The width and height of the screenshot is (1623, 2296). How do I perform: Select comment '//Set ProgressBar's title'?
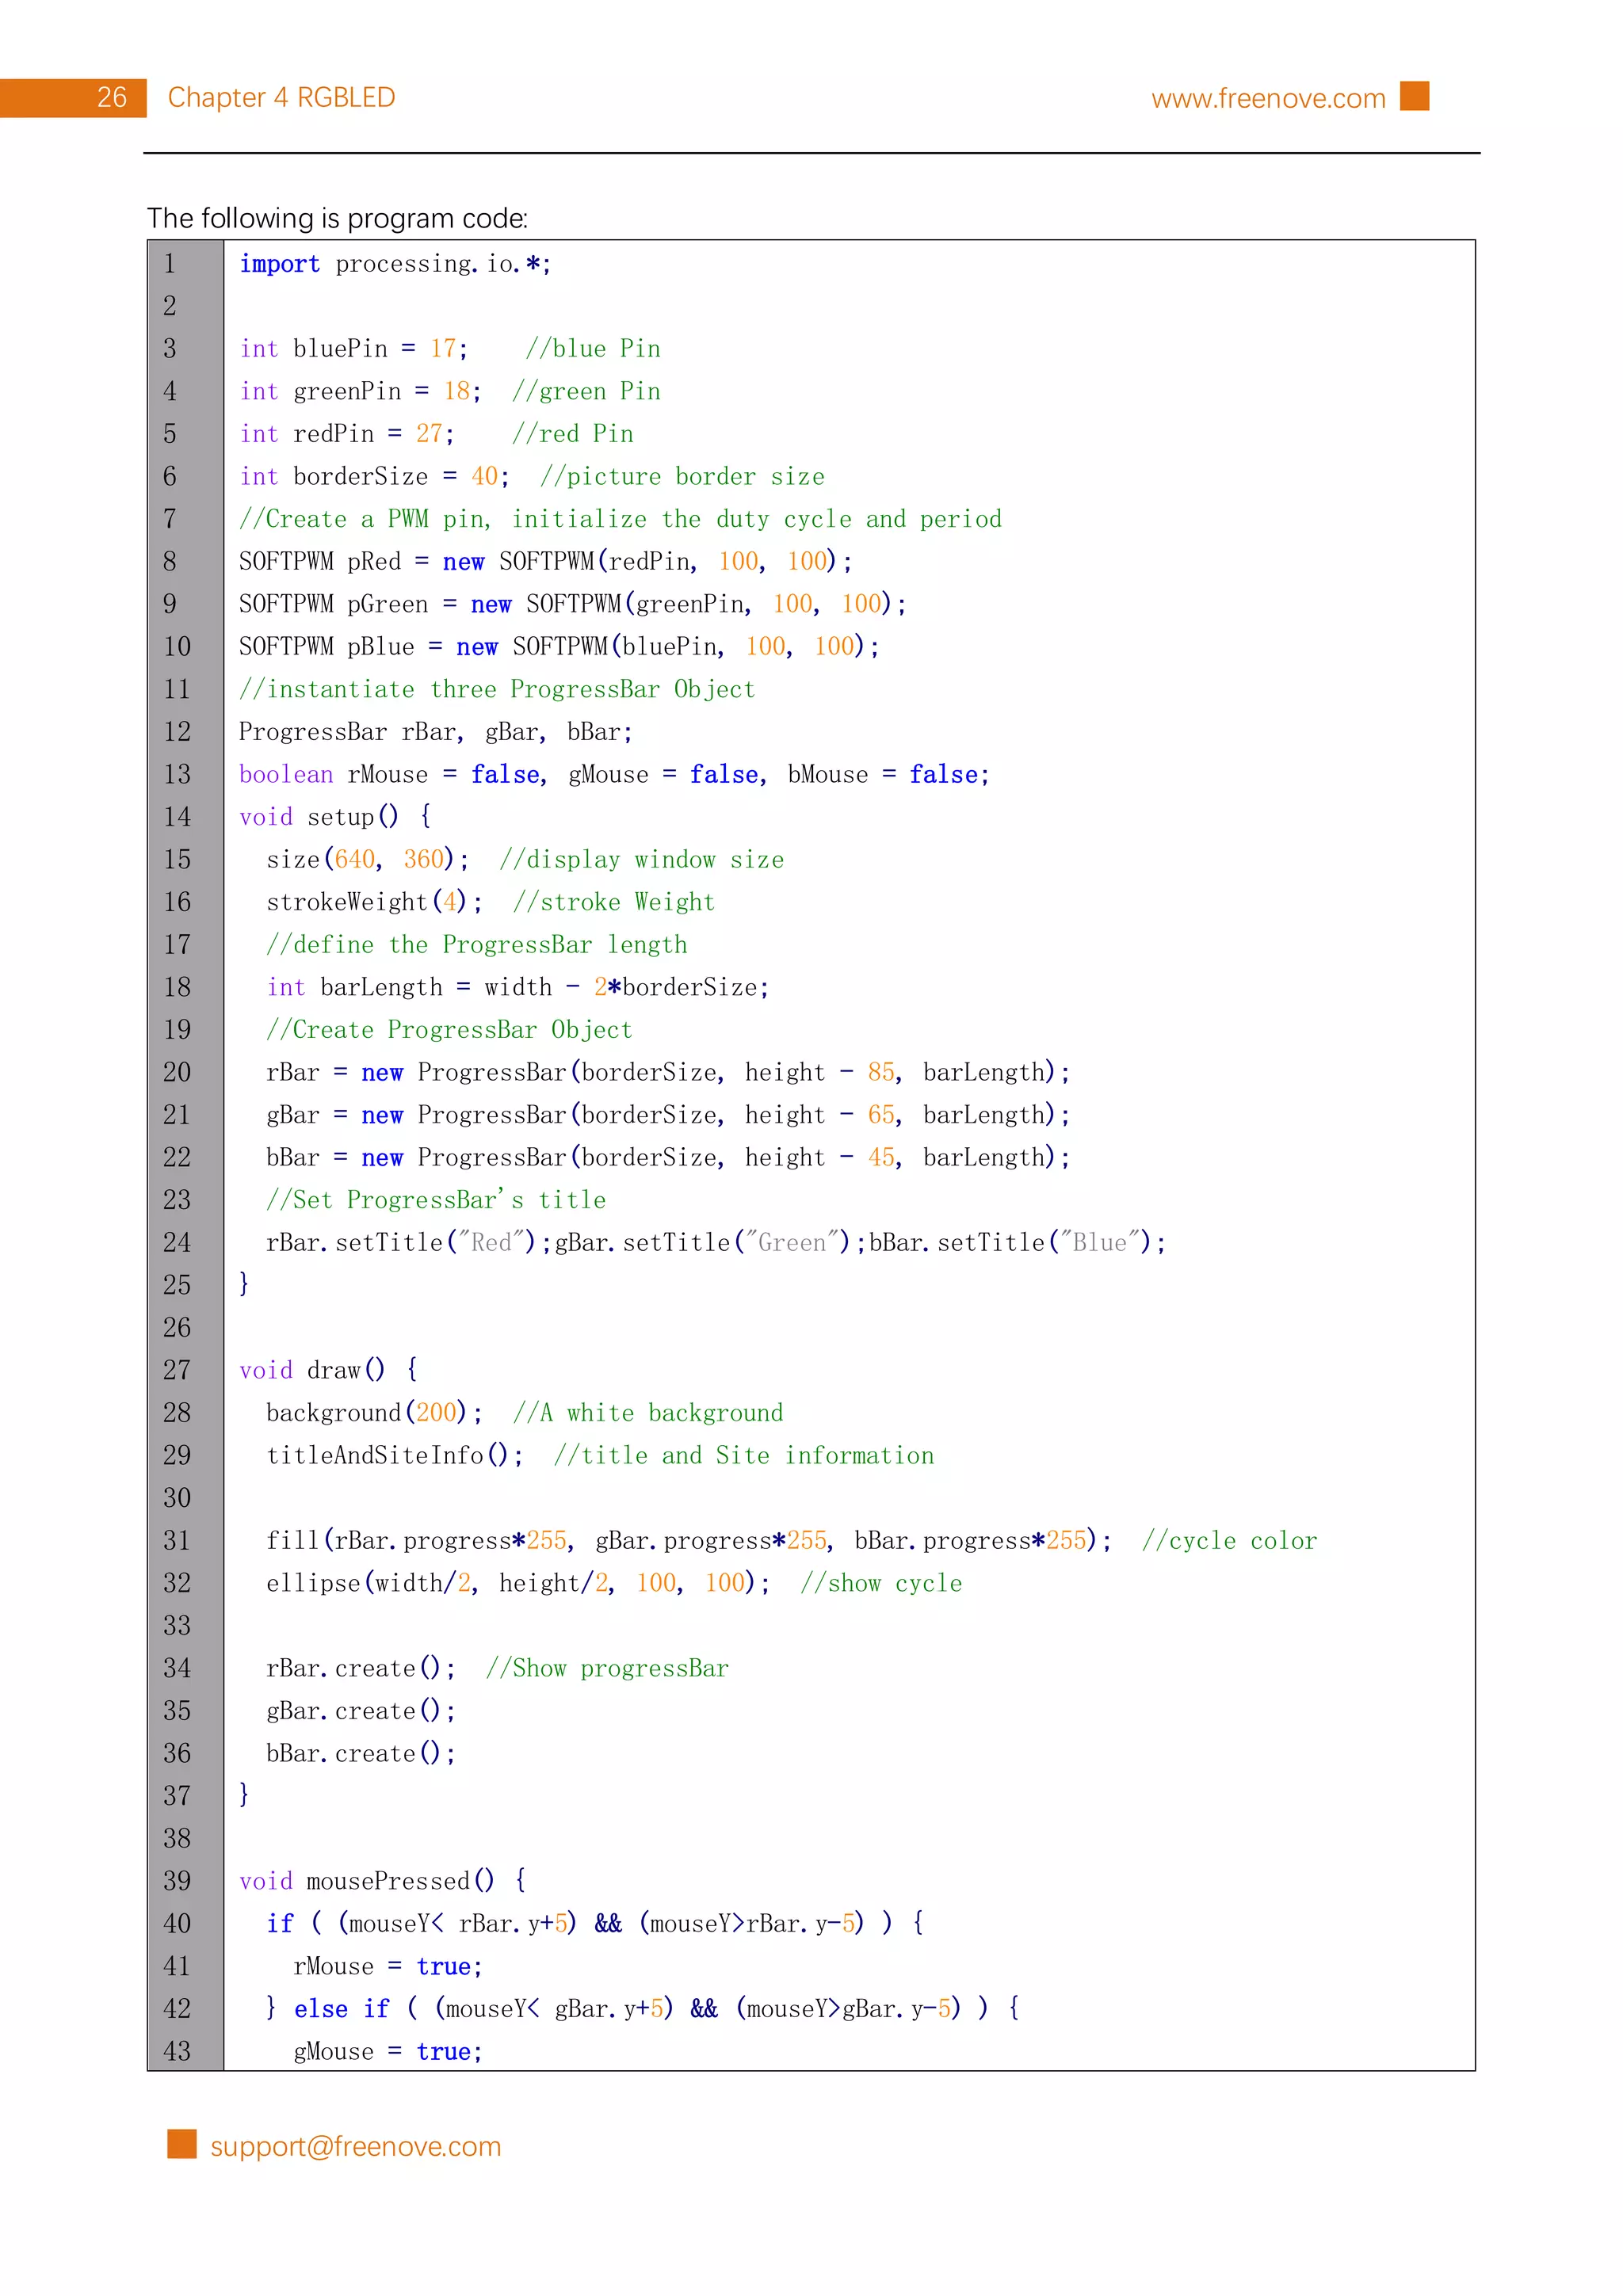coord(436,1200)
